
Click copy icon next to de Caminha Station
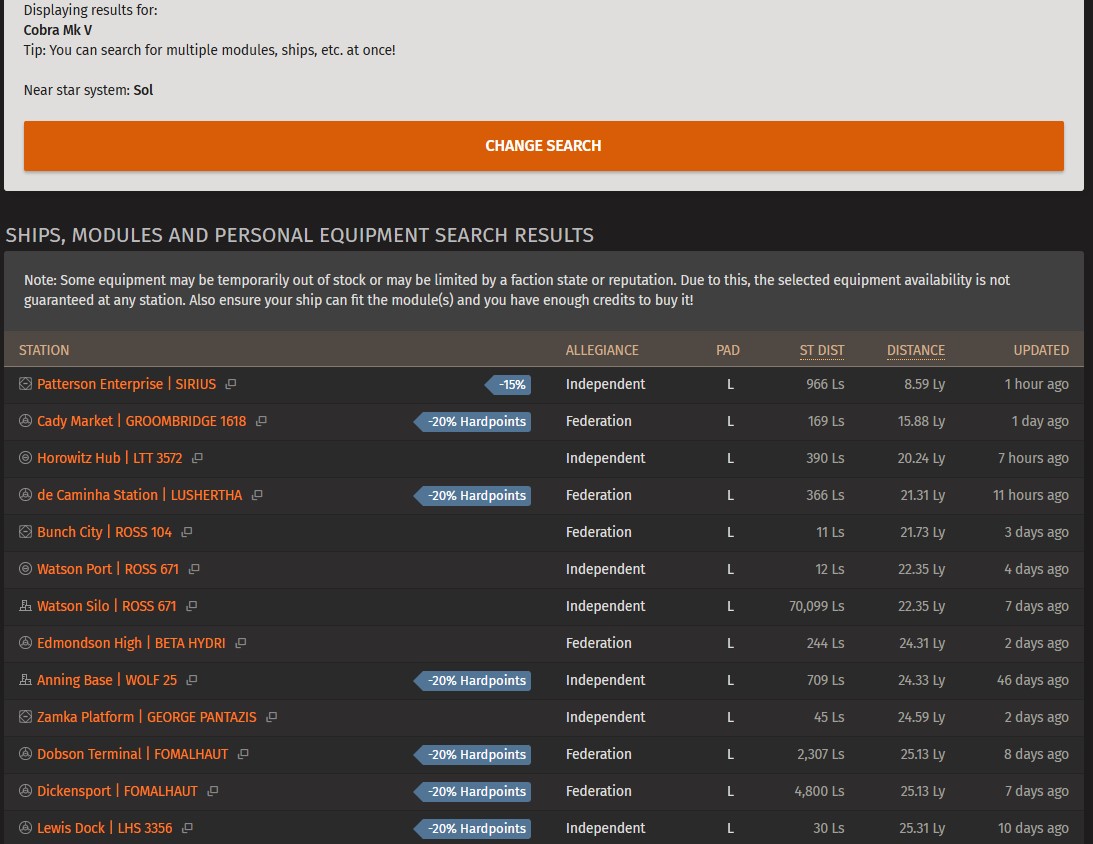(x=257, y=495)
